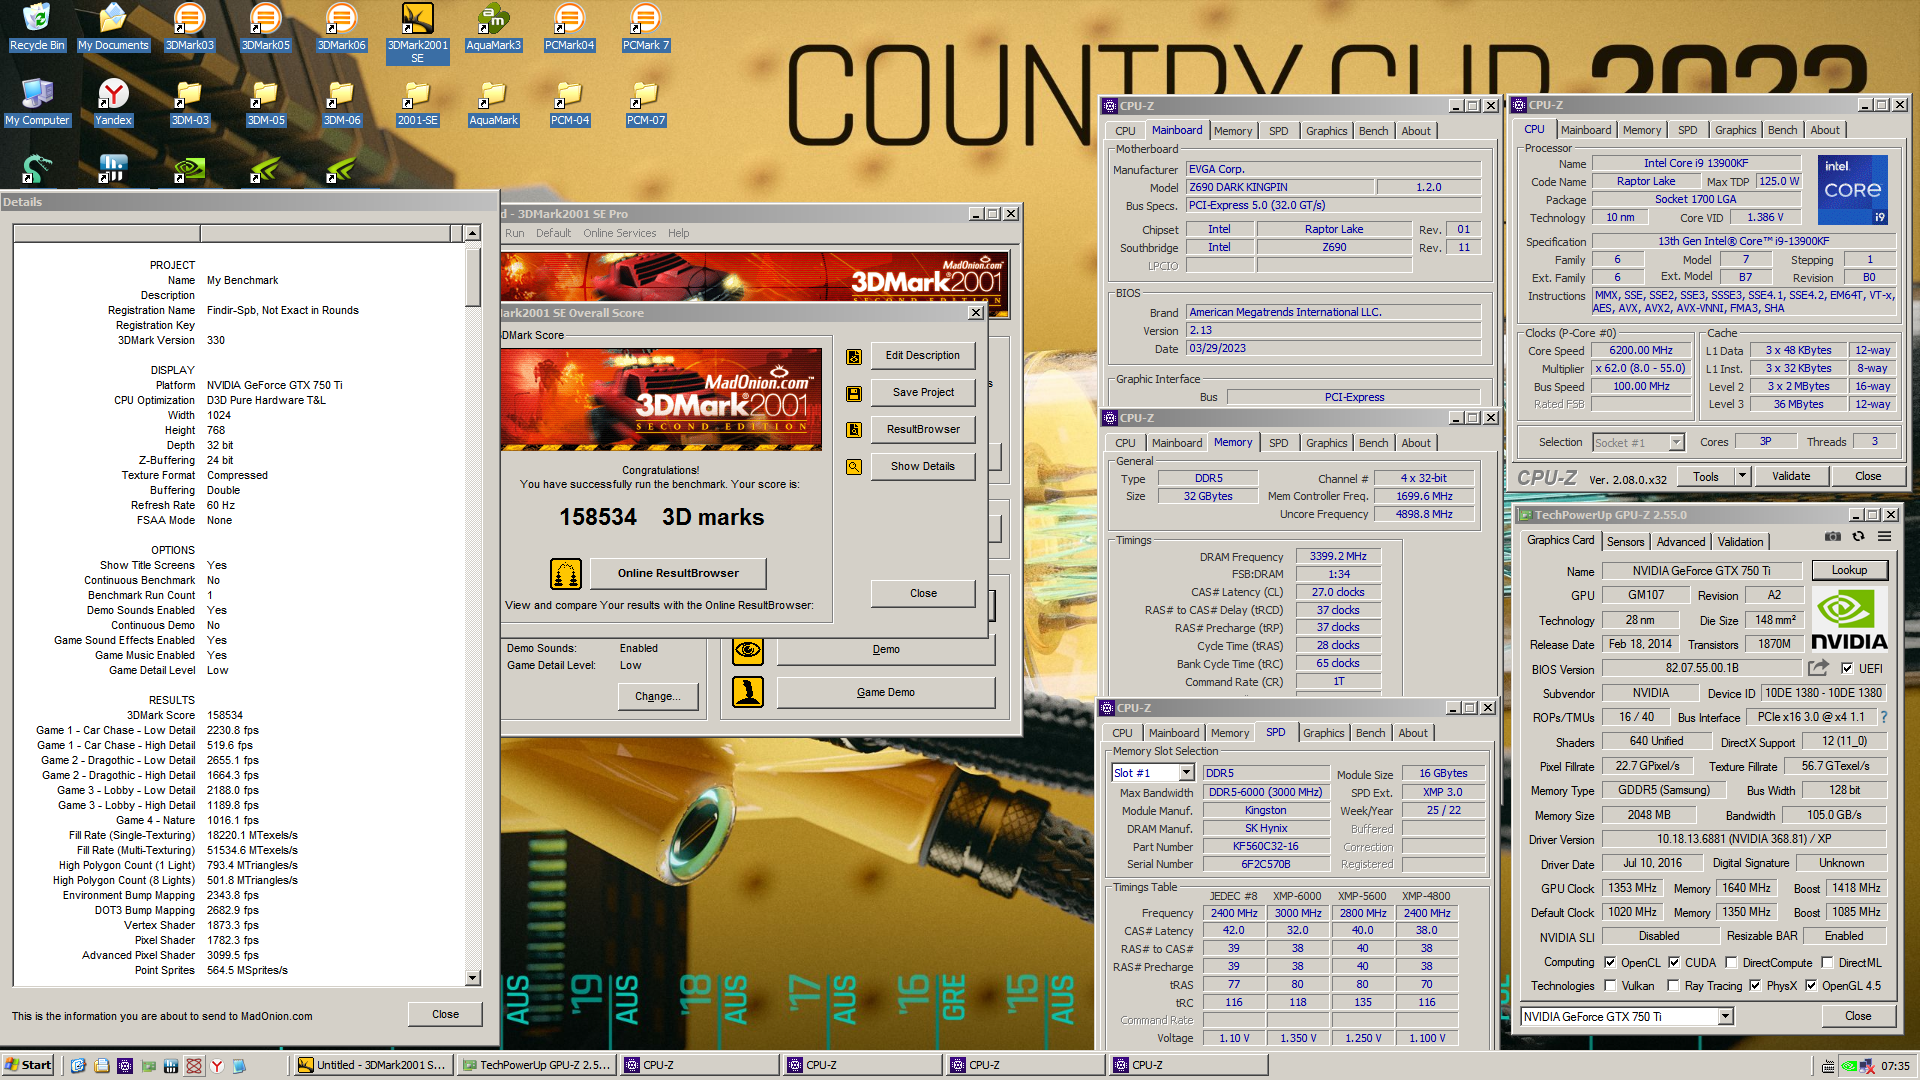Click the icon beside ResultBrowser button
Screen dimensions: 1920x1080
[x=854, y=430]
